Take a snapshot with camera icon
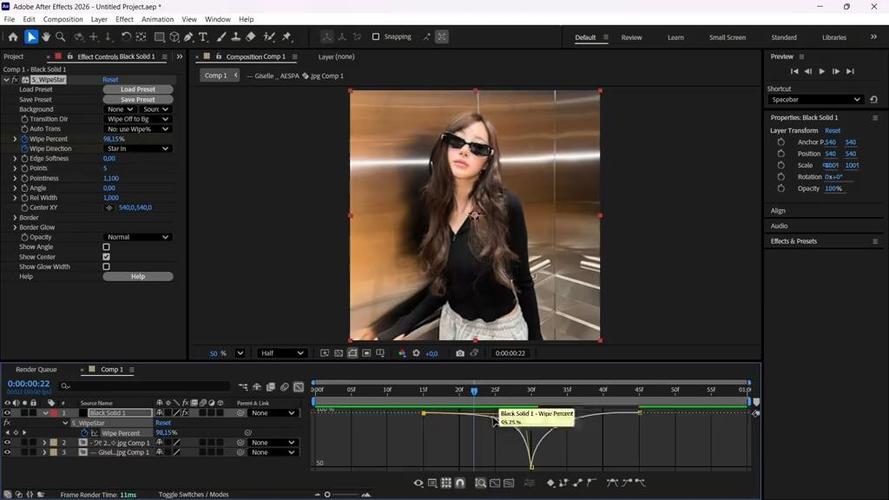 pos(460,353)
